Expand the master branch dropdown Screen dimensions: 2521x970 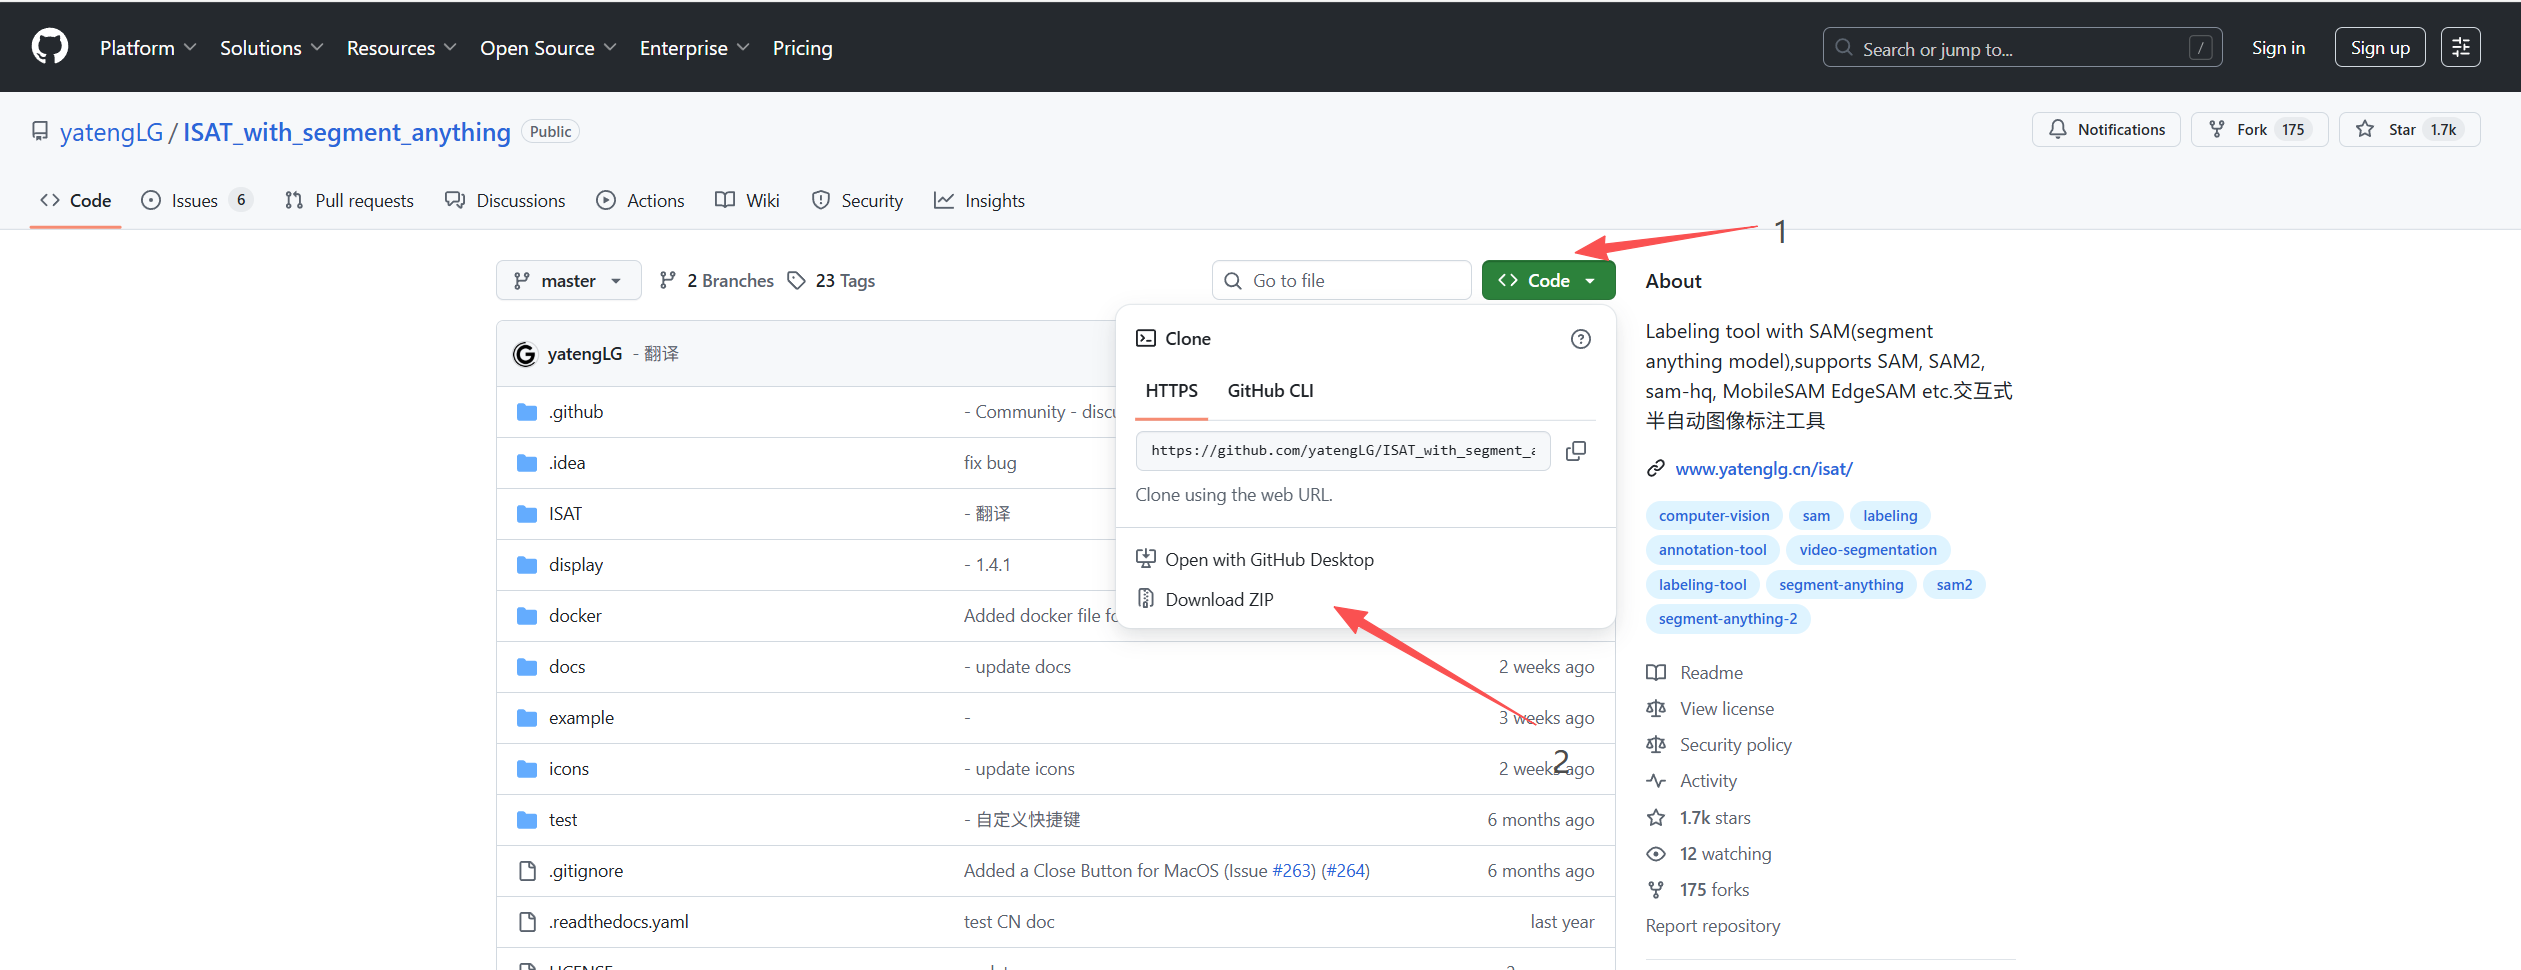pyautogui.click(x=568, y=281)
